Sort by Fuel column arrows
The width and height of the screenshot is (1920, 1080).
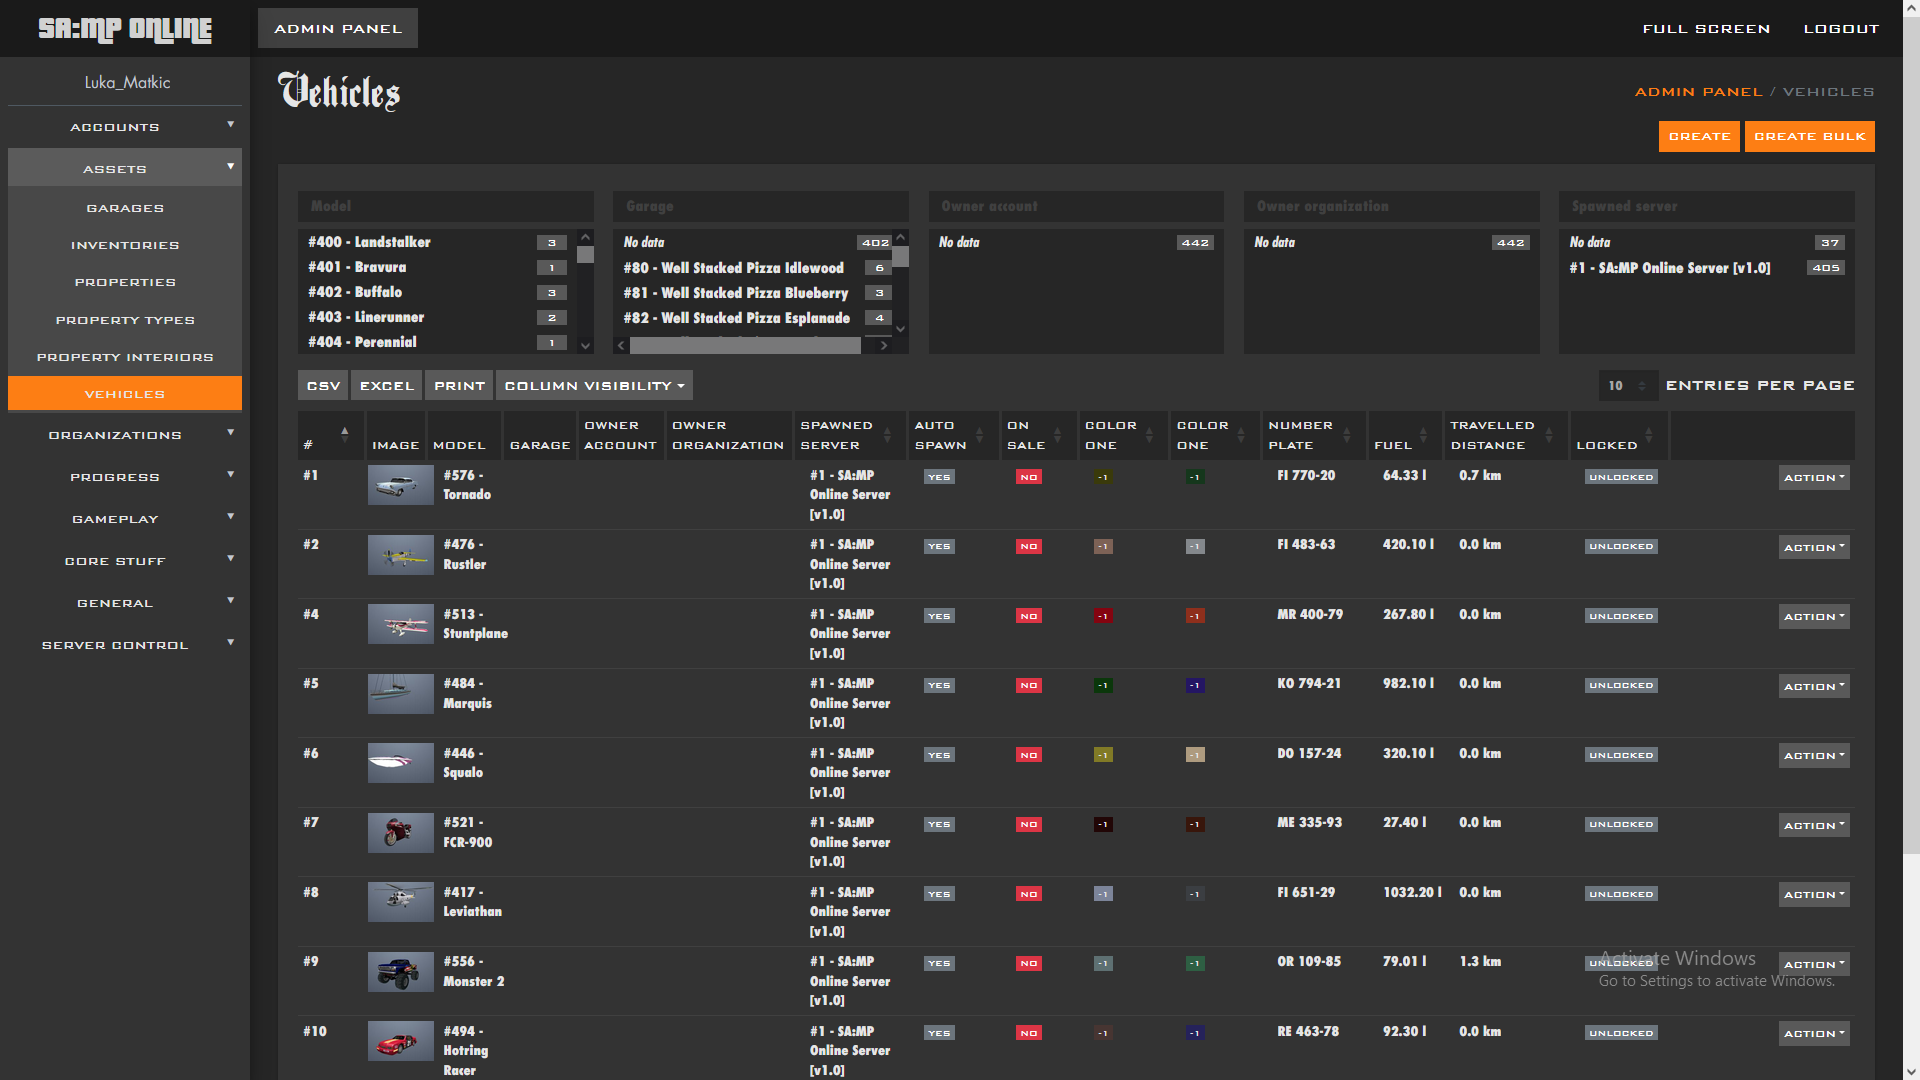click(1423, 435)
